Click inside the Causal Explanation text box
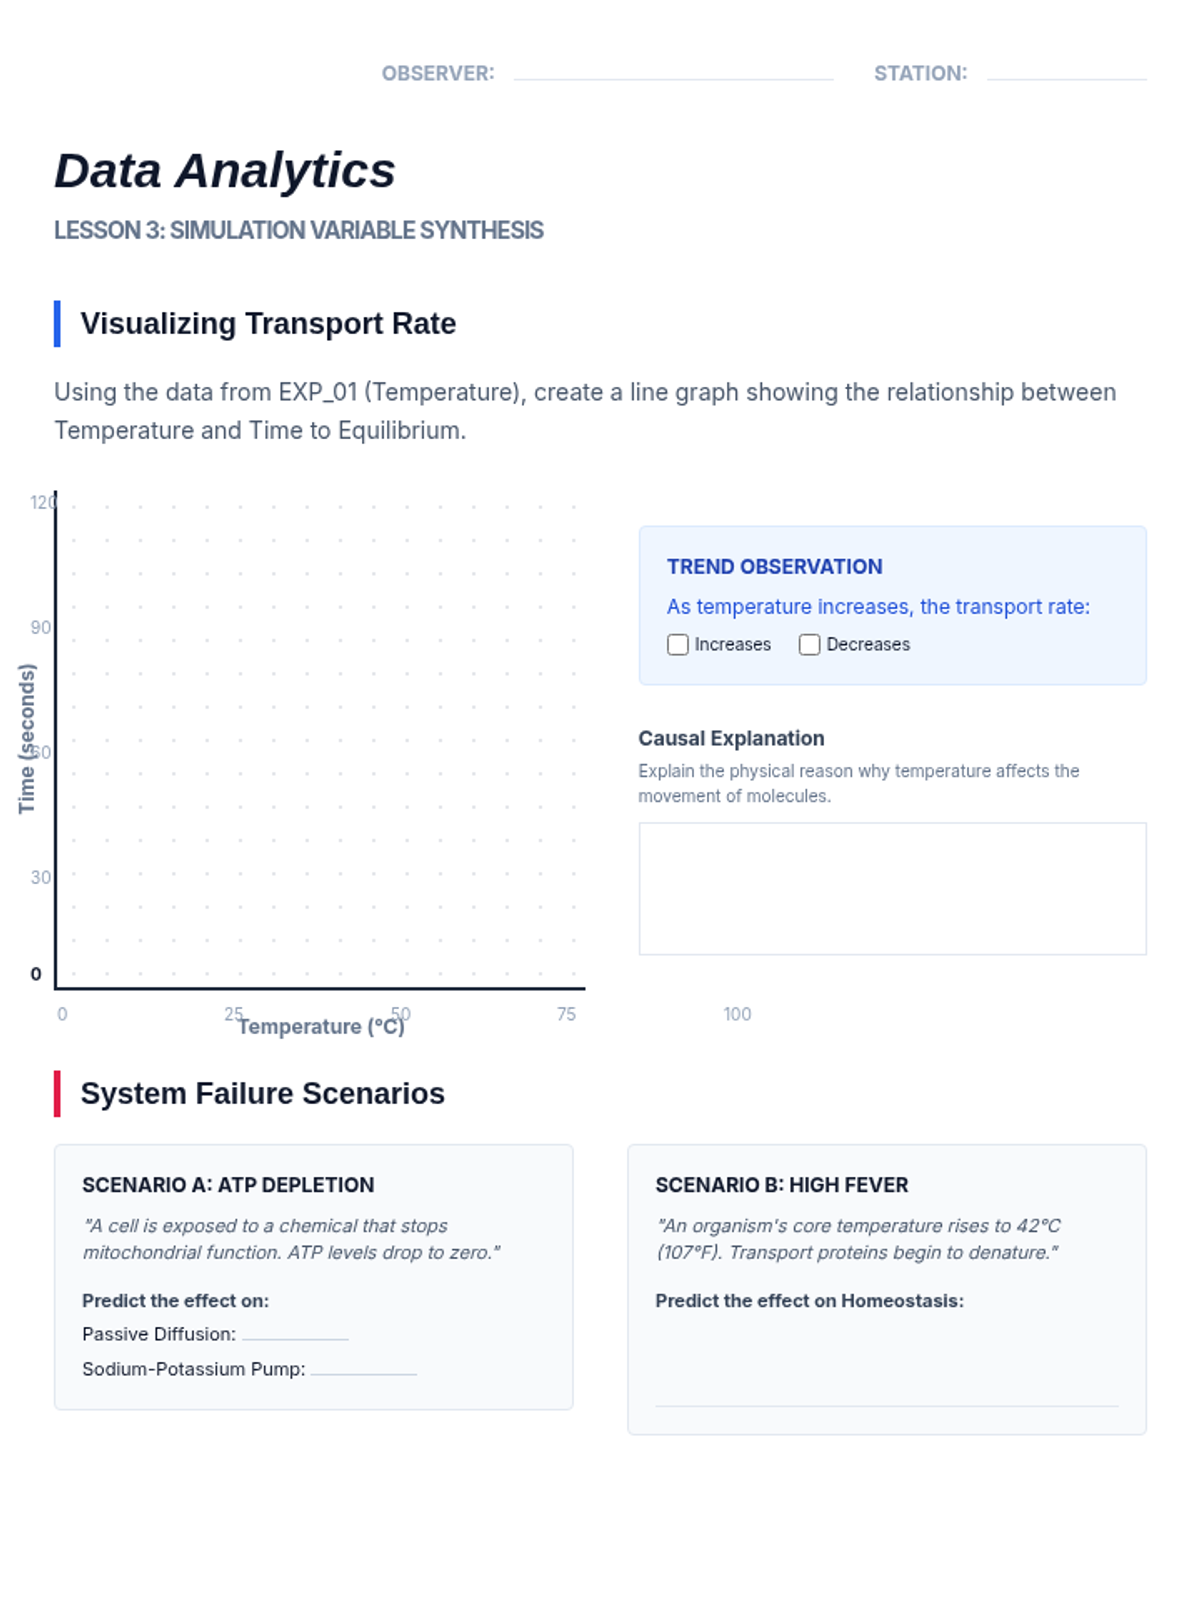 coord(892,888)
